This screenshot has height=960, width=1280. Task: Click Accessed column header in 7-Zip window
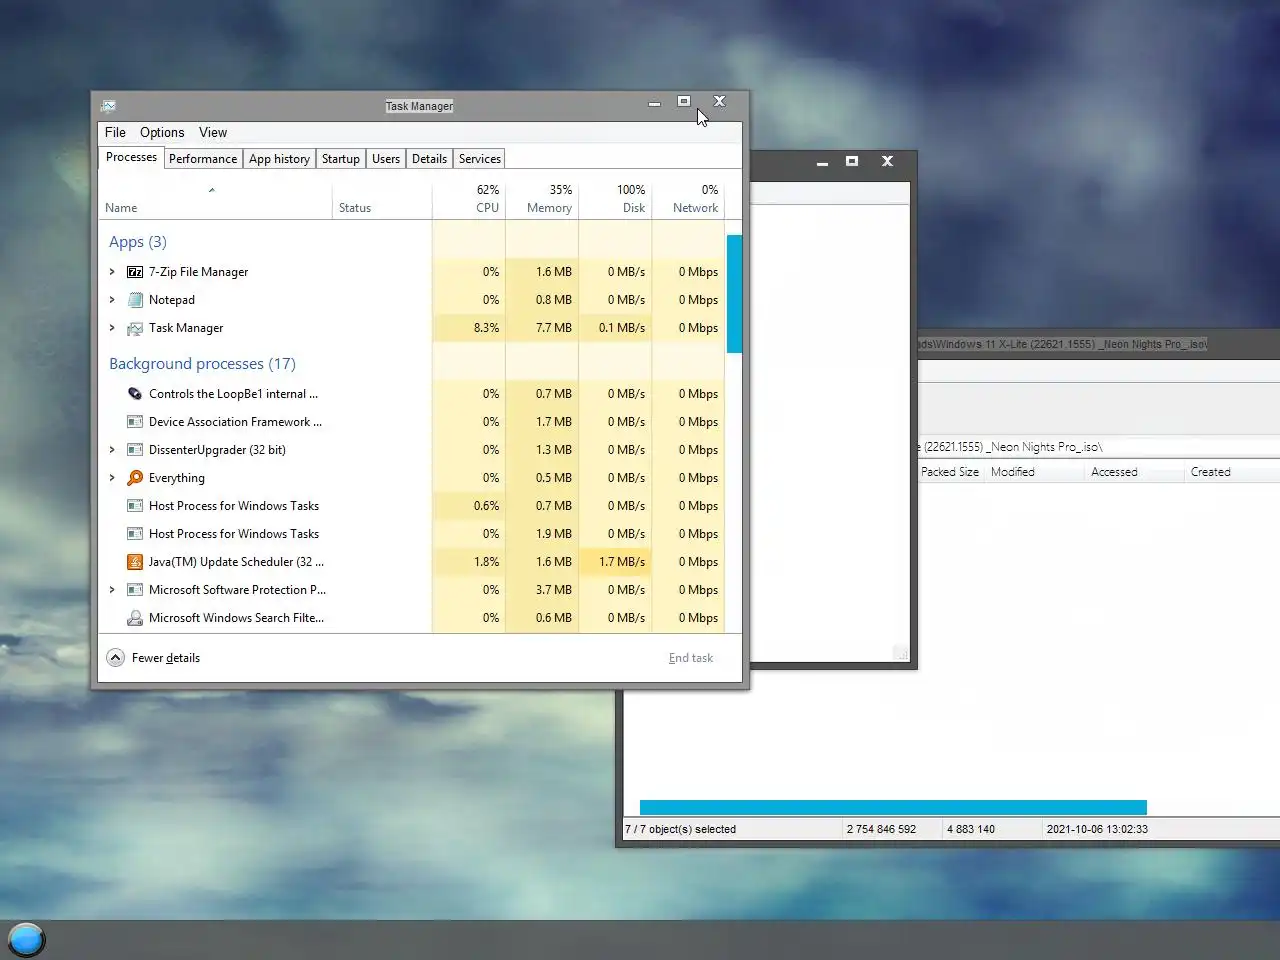click(1135, 472)
